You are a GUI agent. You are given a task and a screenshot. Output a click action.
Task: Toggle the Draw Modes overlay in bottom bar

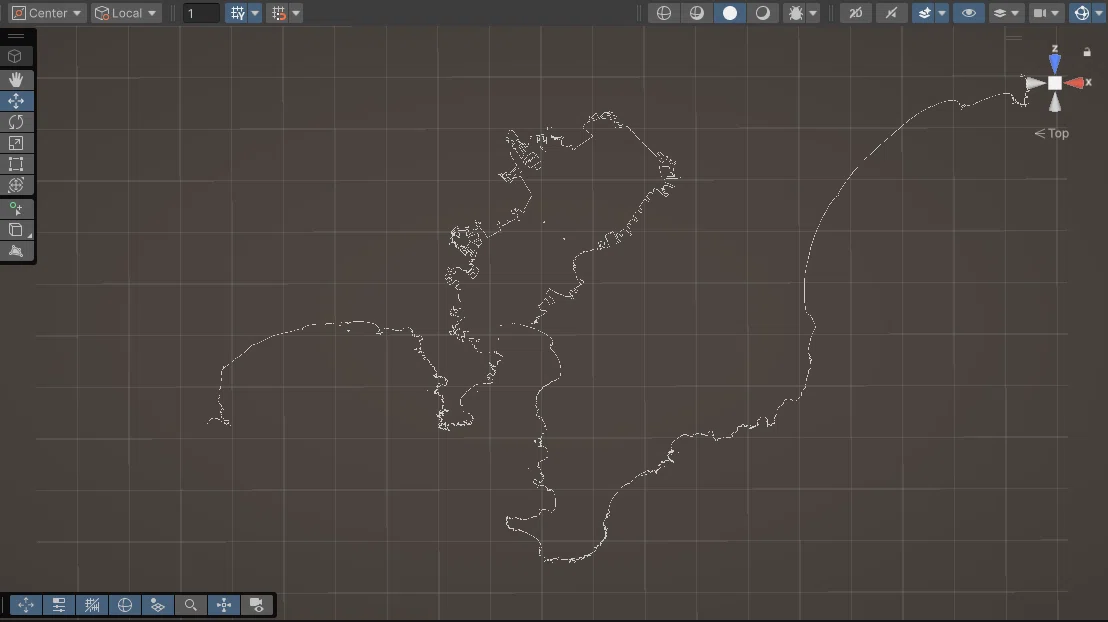(124, 605)
